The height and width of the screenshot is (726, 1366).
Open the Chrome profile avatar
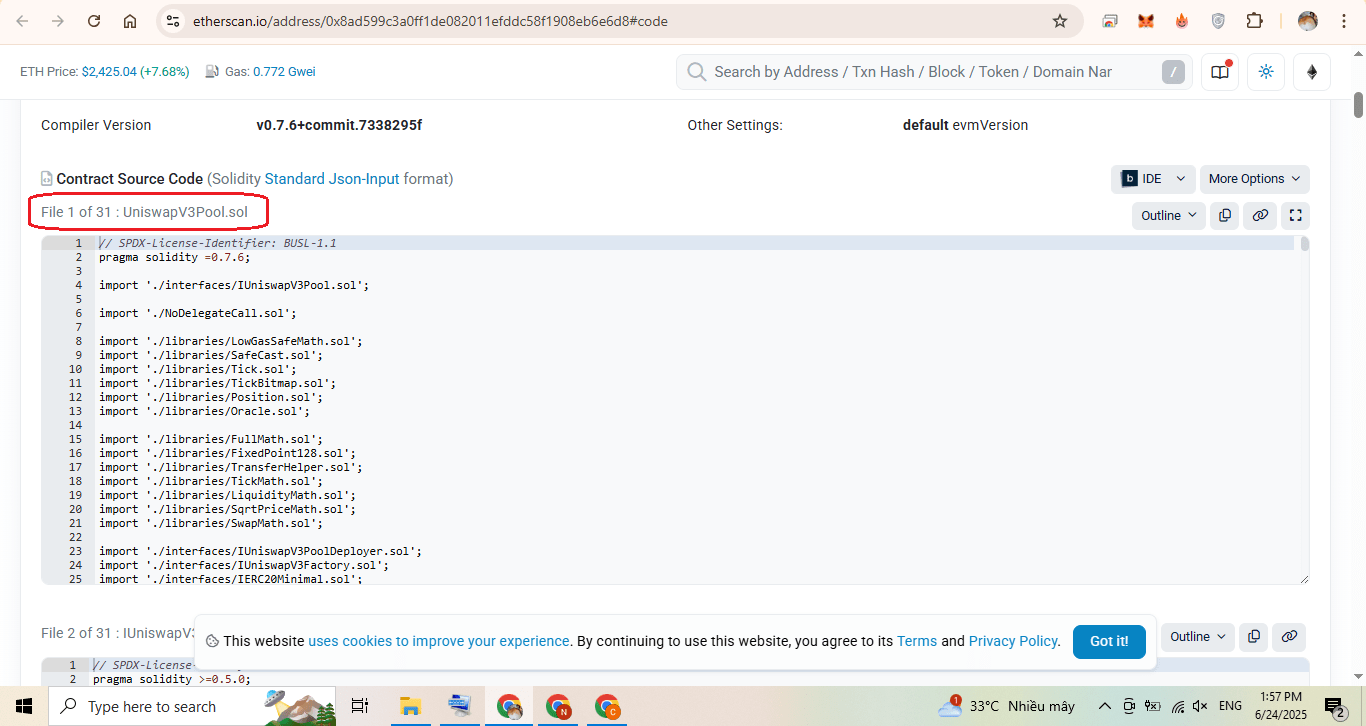tap(1307, 21)
